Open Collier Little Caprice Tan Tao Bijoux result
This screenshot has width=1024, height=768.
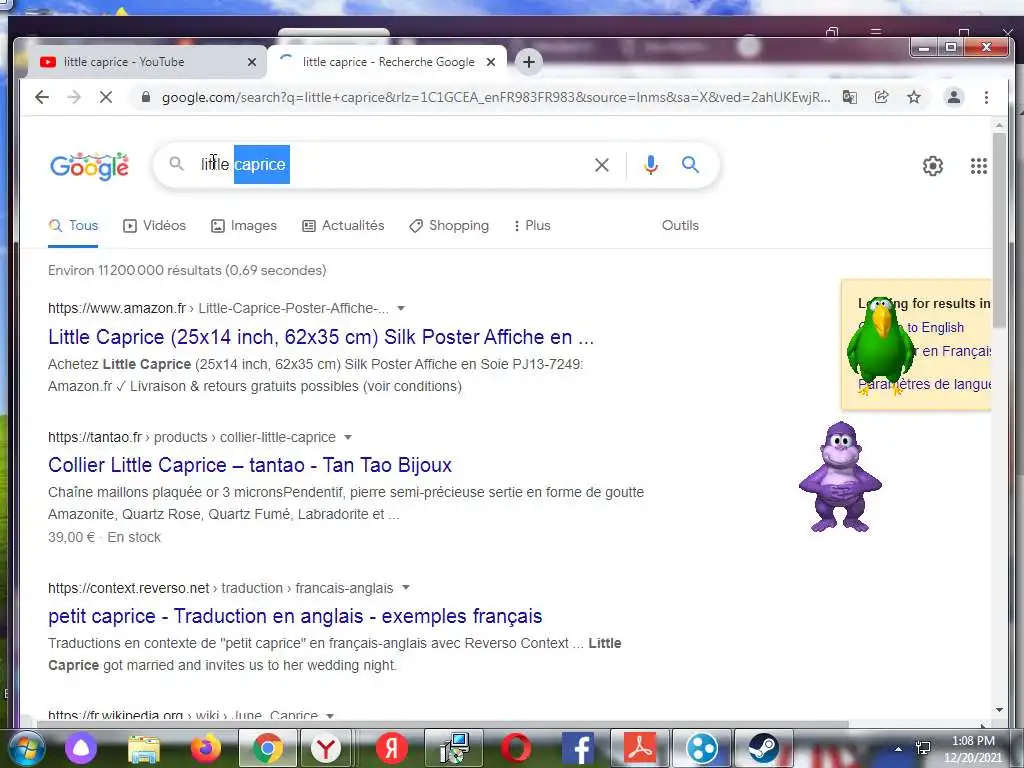point(249,465)
